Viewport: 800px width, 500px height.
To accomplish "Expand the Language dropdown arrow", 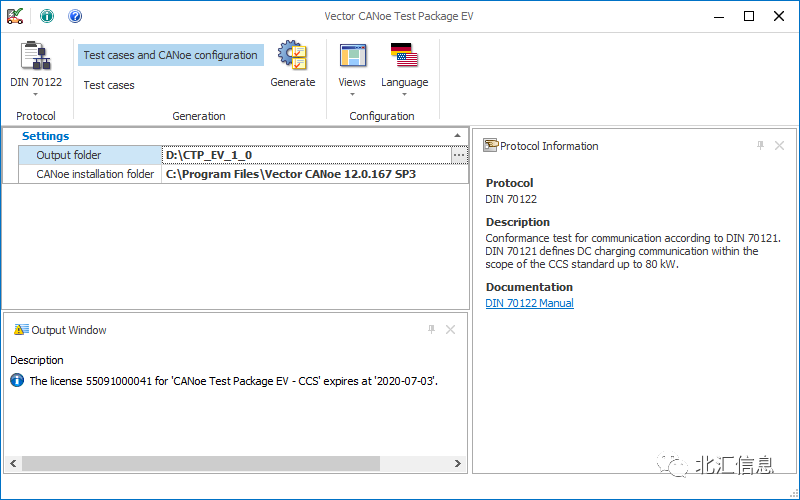I will [404, 94].
